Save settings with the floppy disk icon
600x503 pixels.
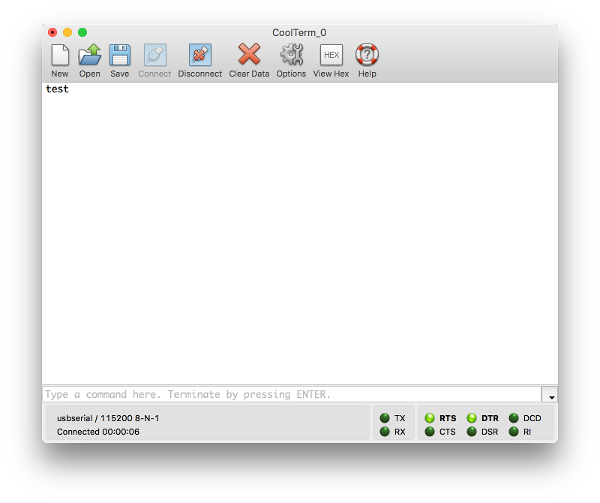coord(120,55)
